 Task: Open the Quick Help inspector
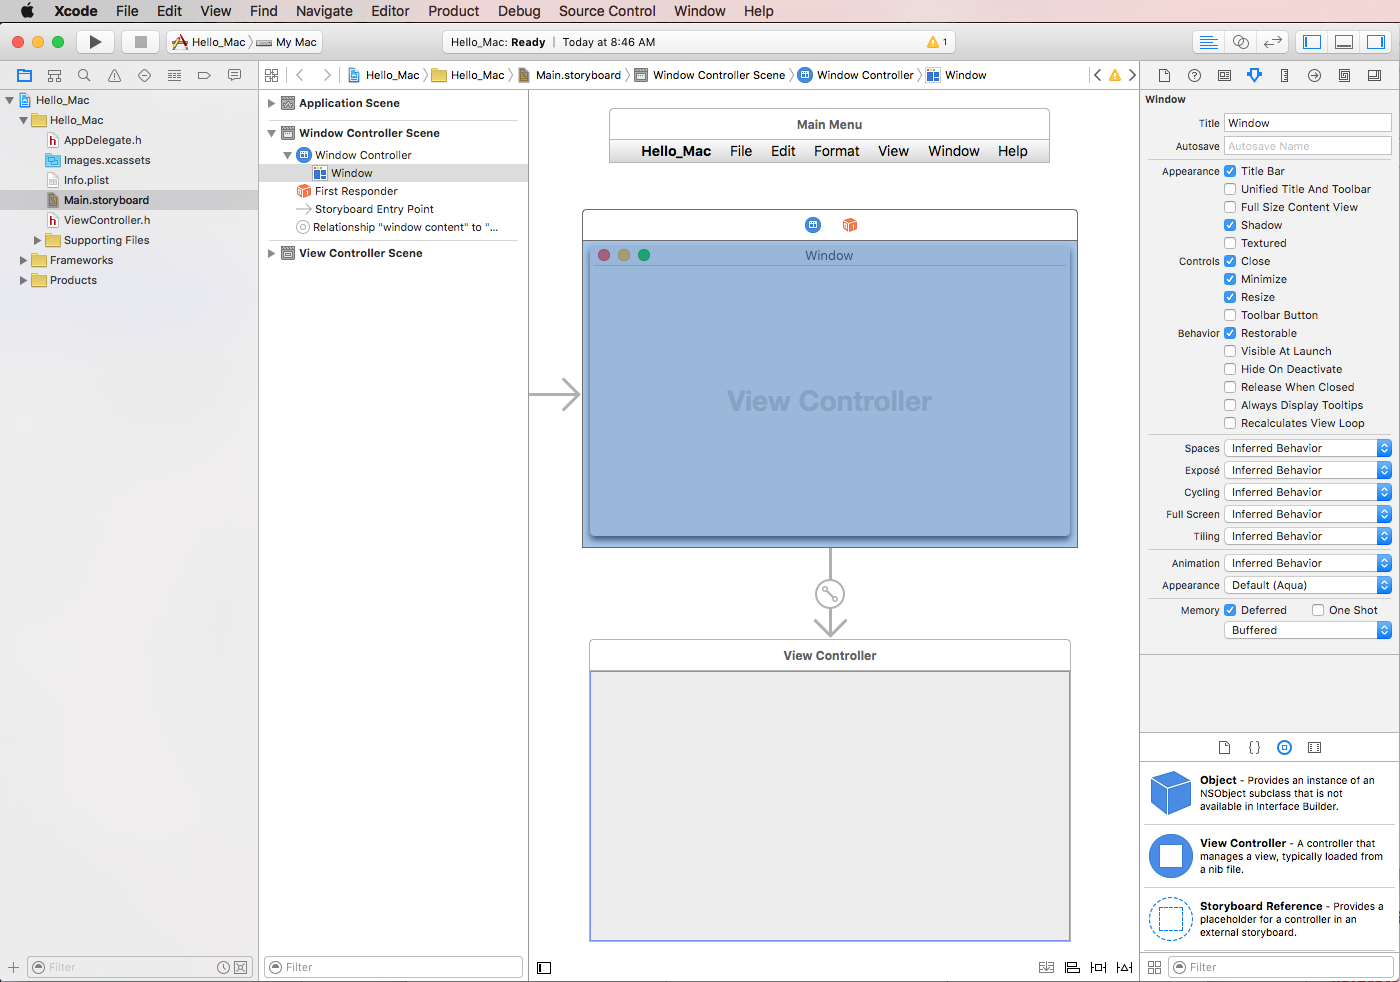pos(1193,75)
